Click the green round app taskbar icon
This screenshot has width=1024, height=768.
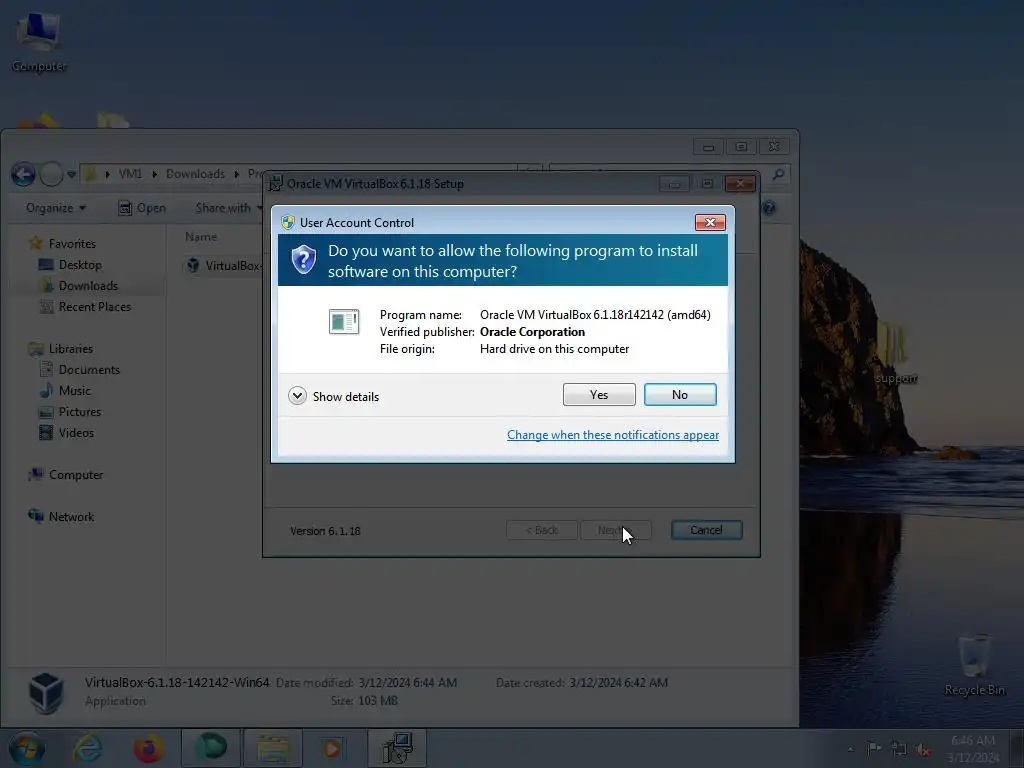point(210,748)
